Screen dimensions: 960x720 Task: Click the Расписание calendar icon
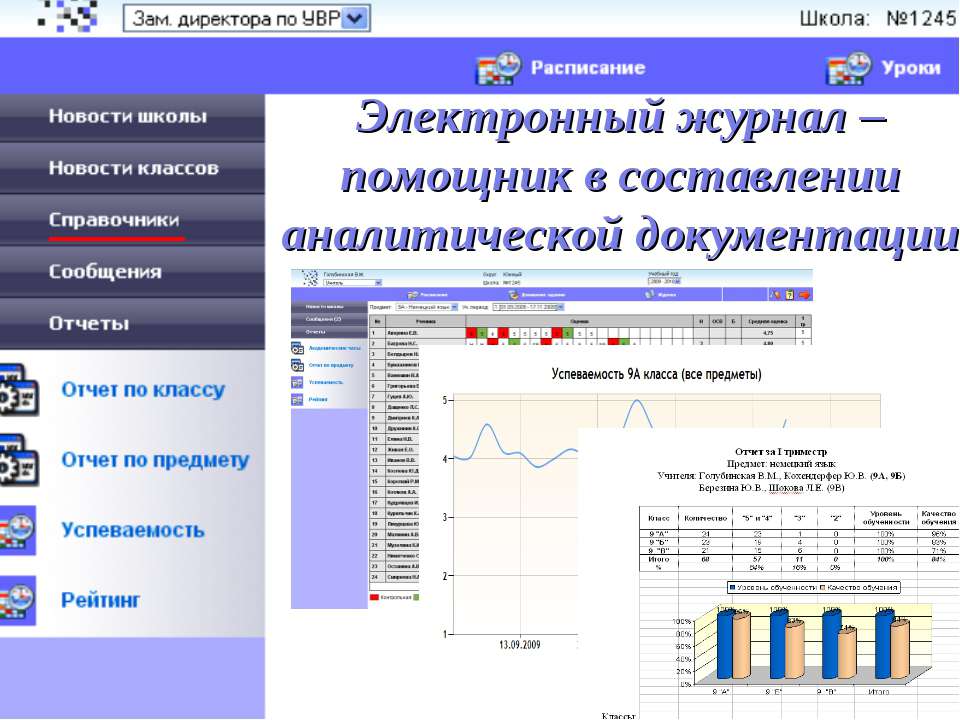tap(497, 68)
